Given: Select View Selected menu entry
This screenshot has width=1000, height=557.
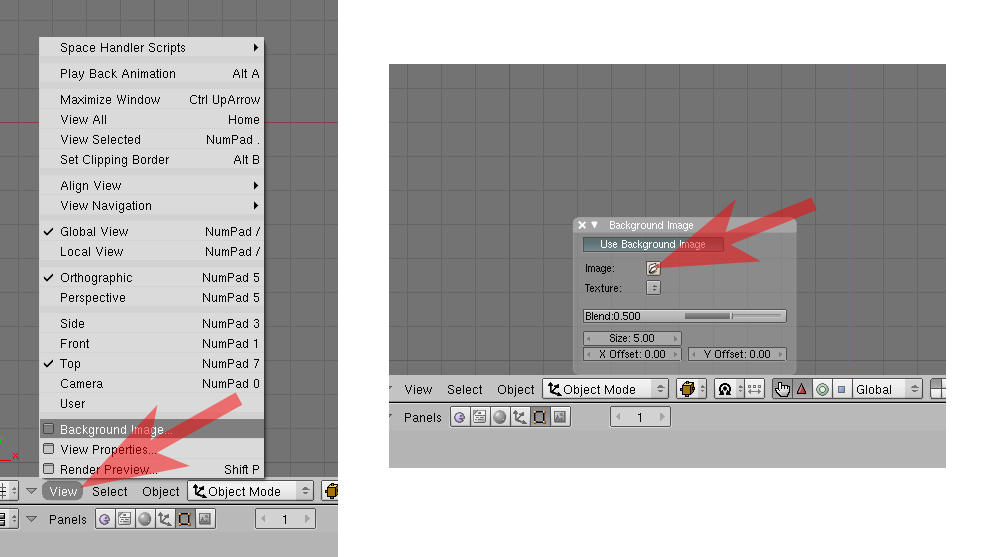Looking at the screenshot, I should coord(152,140).
